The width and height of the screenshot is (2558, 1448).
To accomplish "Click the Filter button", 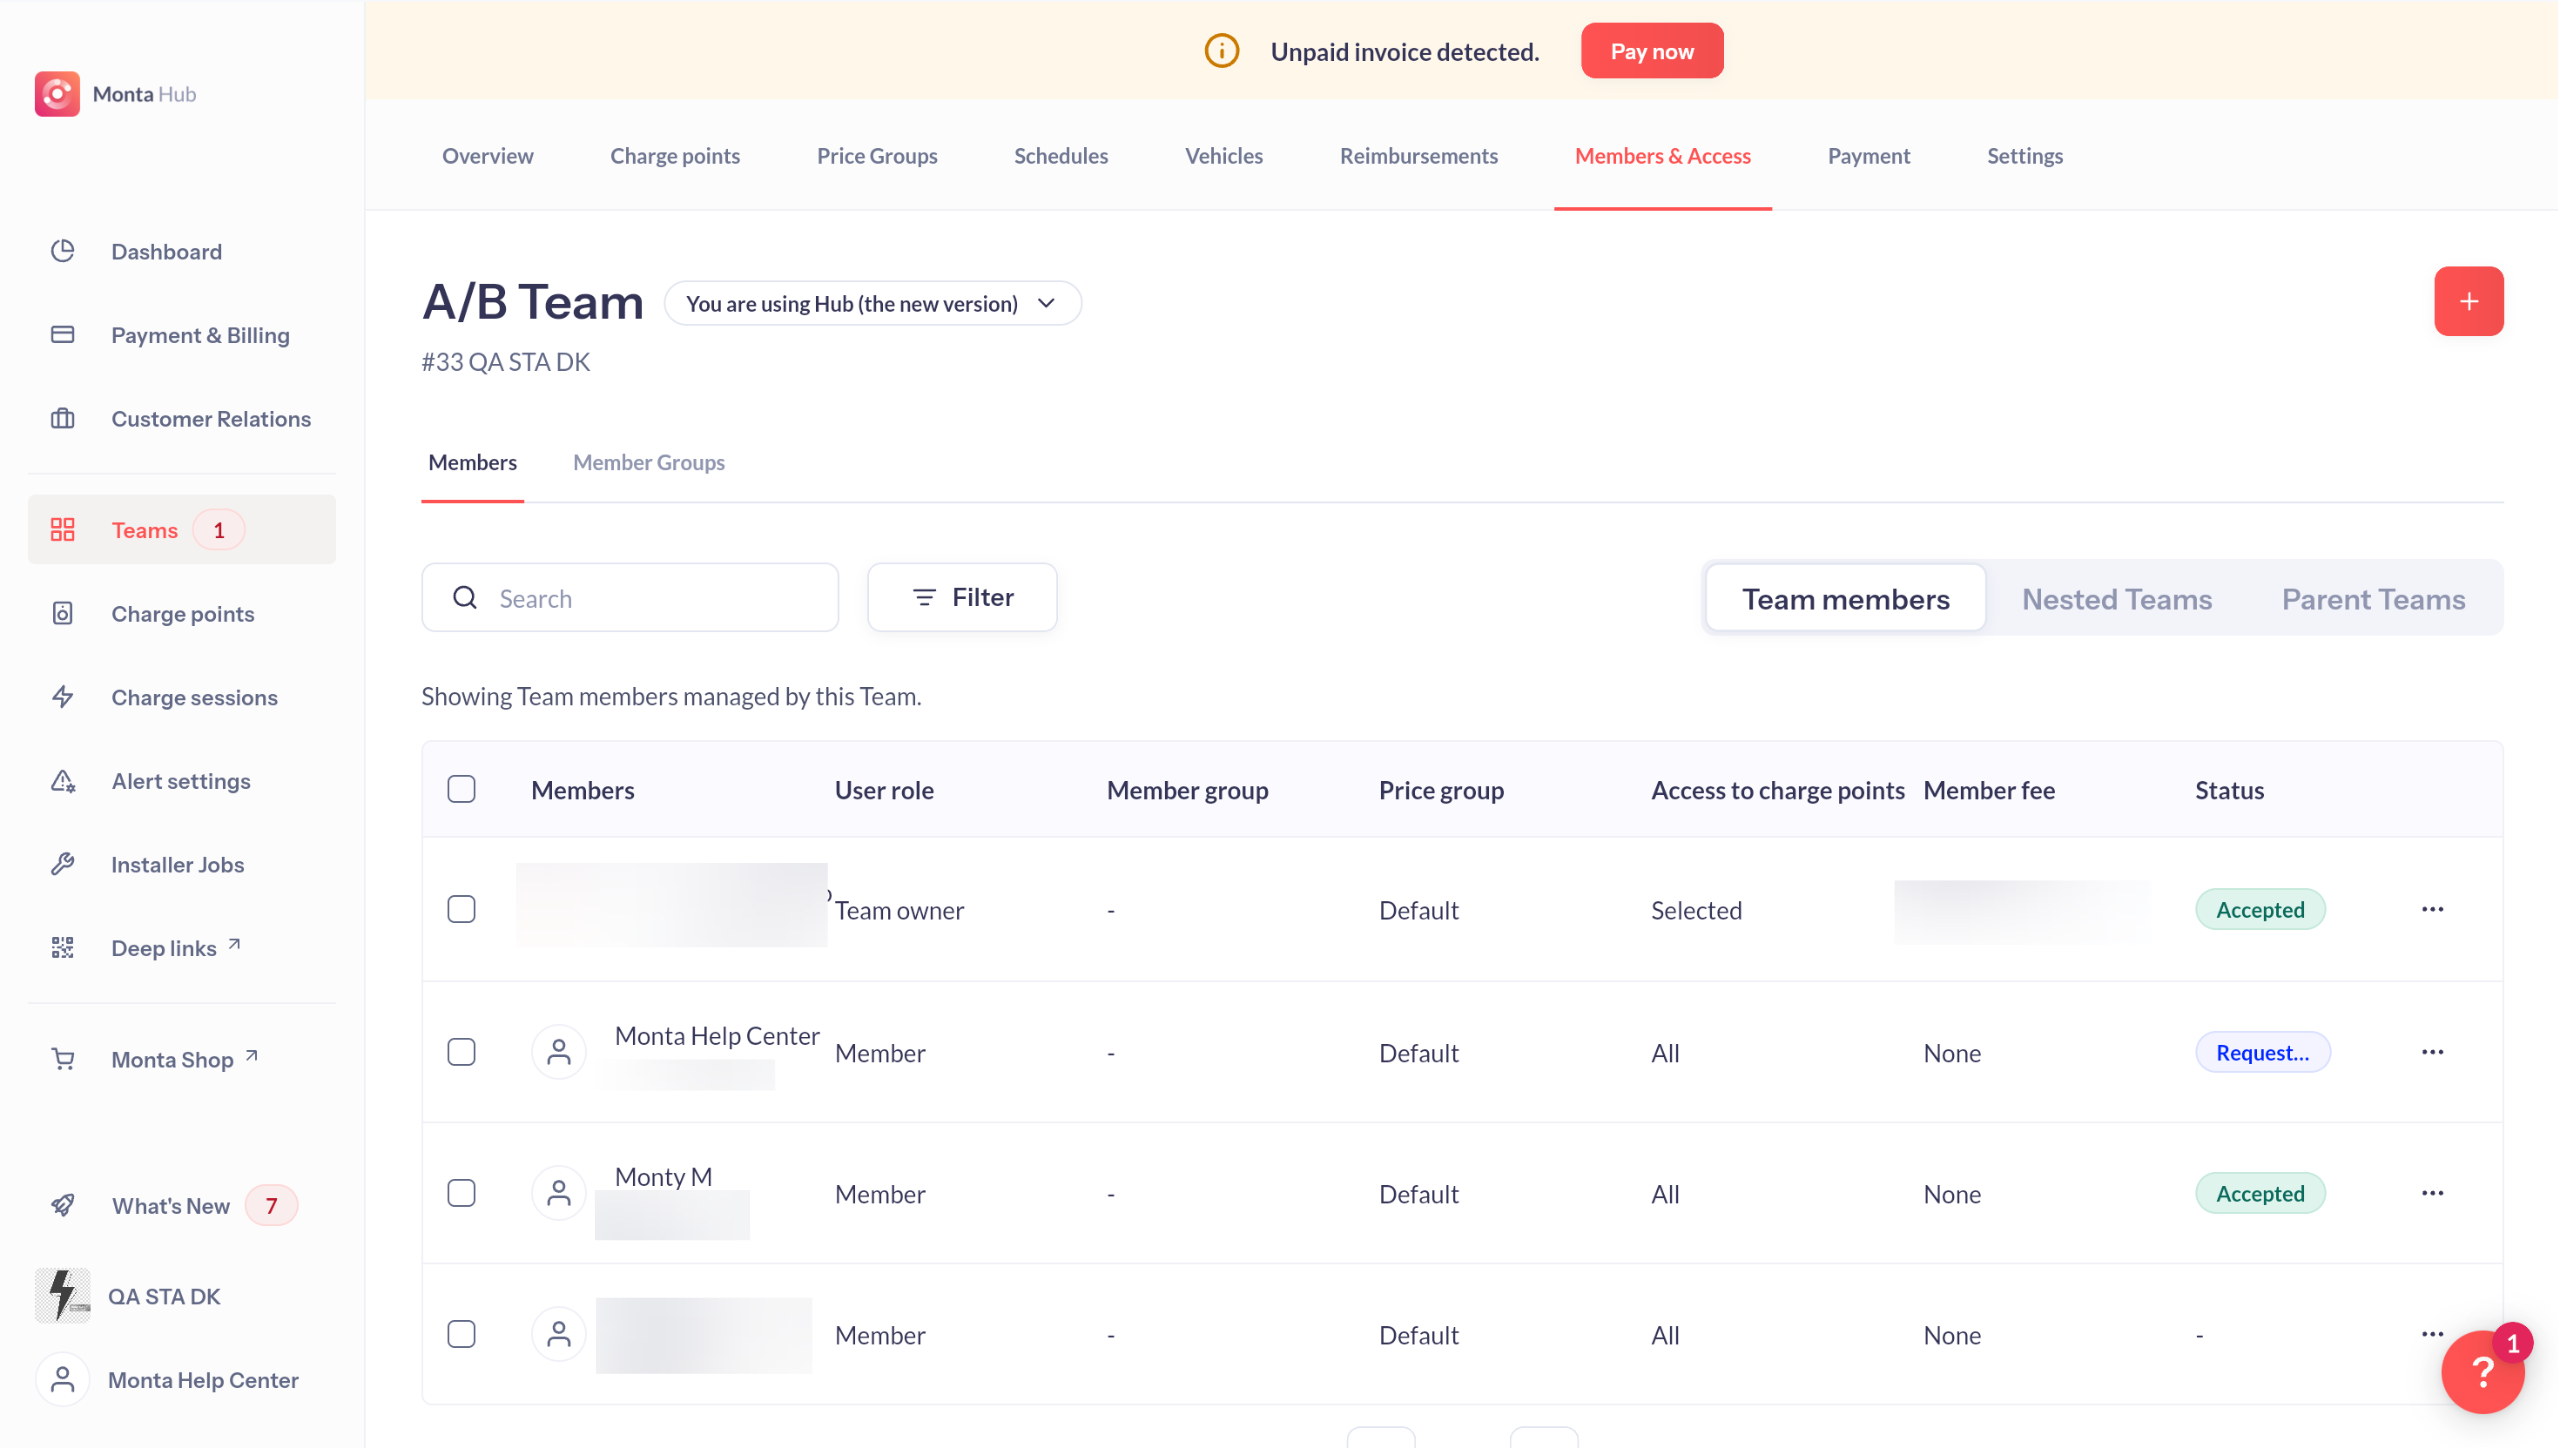I will 962,597.
